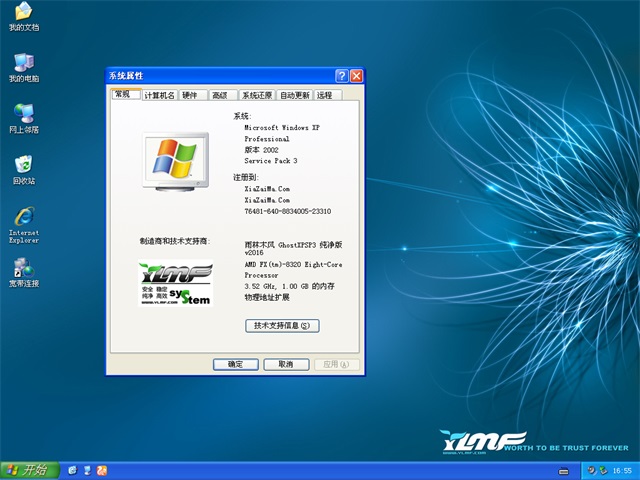Go to the 高级 tab
The width and height of the screenshot is (640, 480).
(x=220, y=95)
